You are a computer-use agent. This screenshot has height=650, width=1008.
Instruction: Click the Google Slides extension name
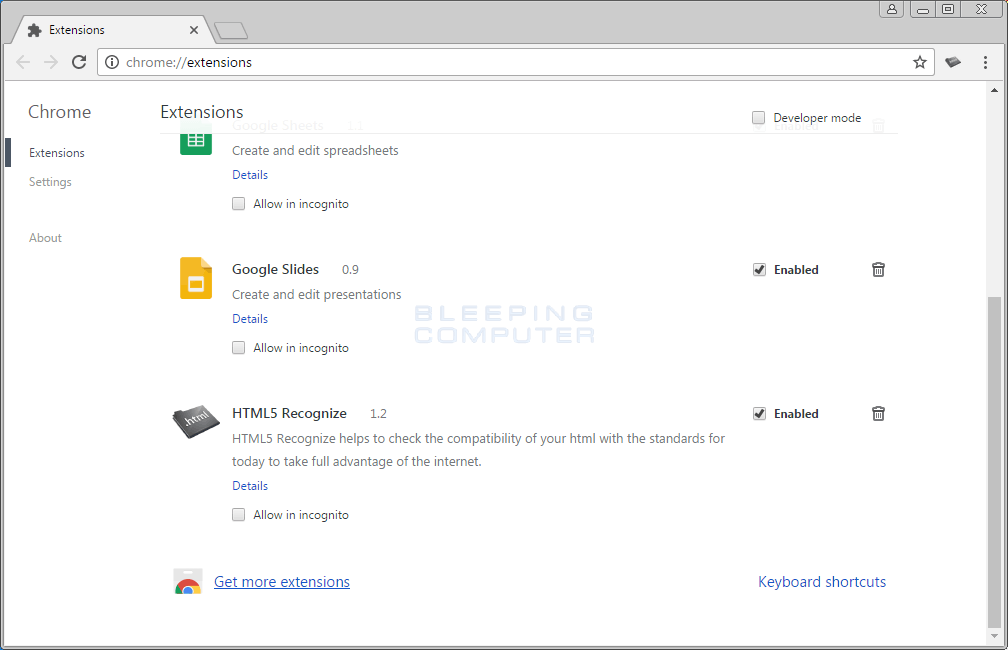pyautogui.click(x=275, y=269)
